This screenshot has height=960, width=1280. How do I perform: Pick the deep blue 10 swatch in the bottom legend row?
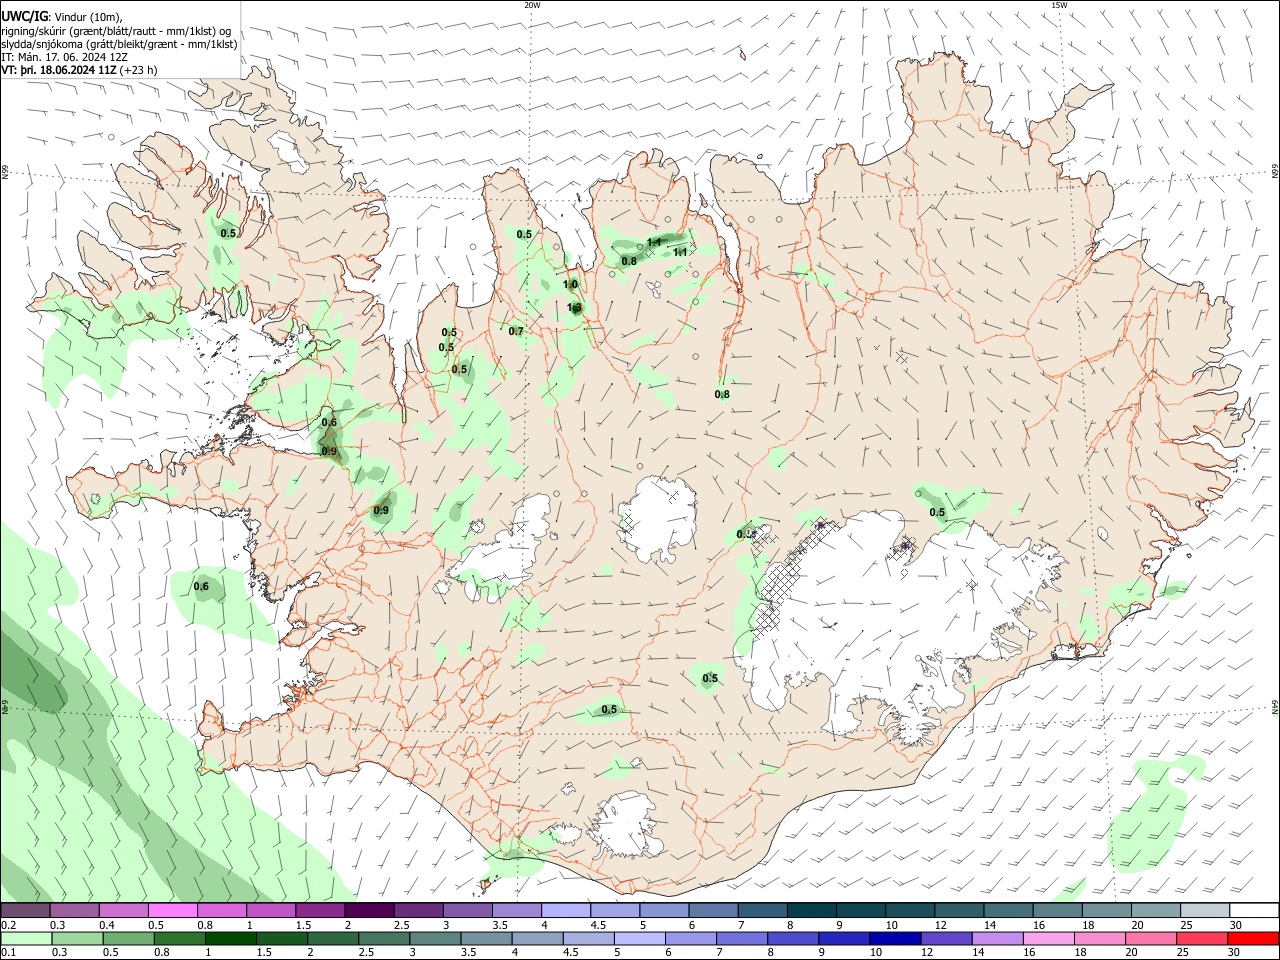[x=894, y=938]
